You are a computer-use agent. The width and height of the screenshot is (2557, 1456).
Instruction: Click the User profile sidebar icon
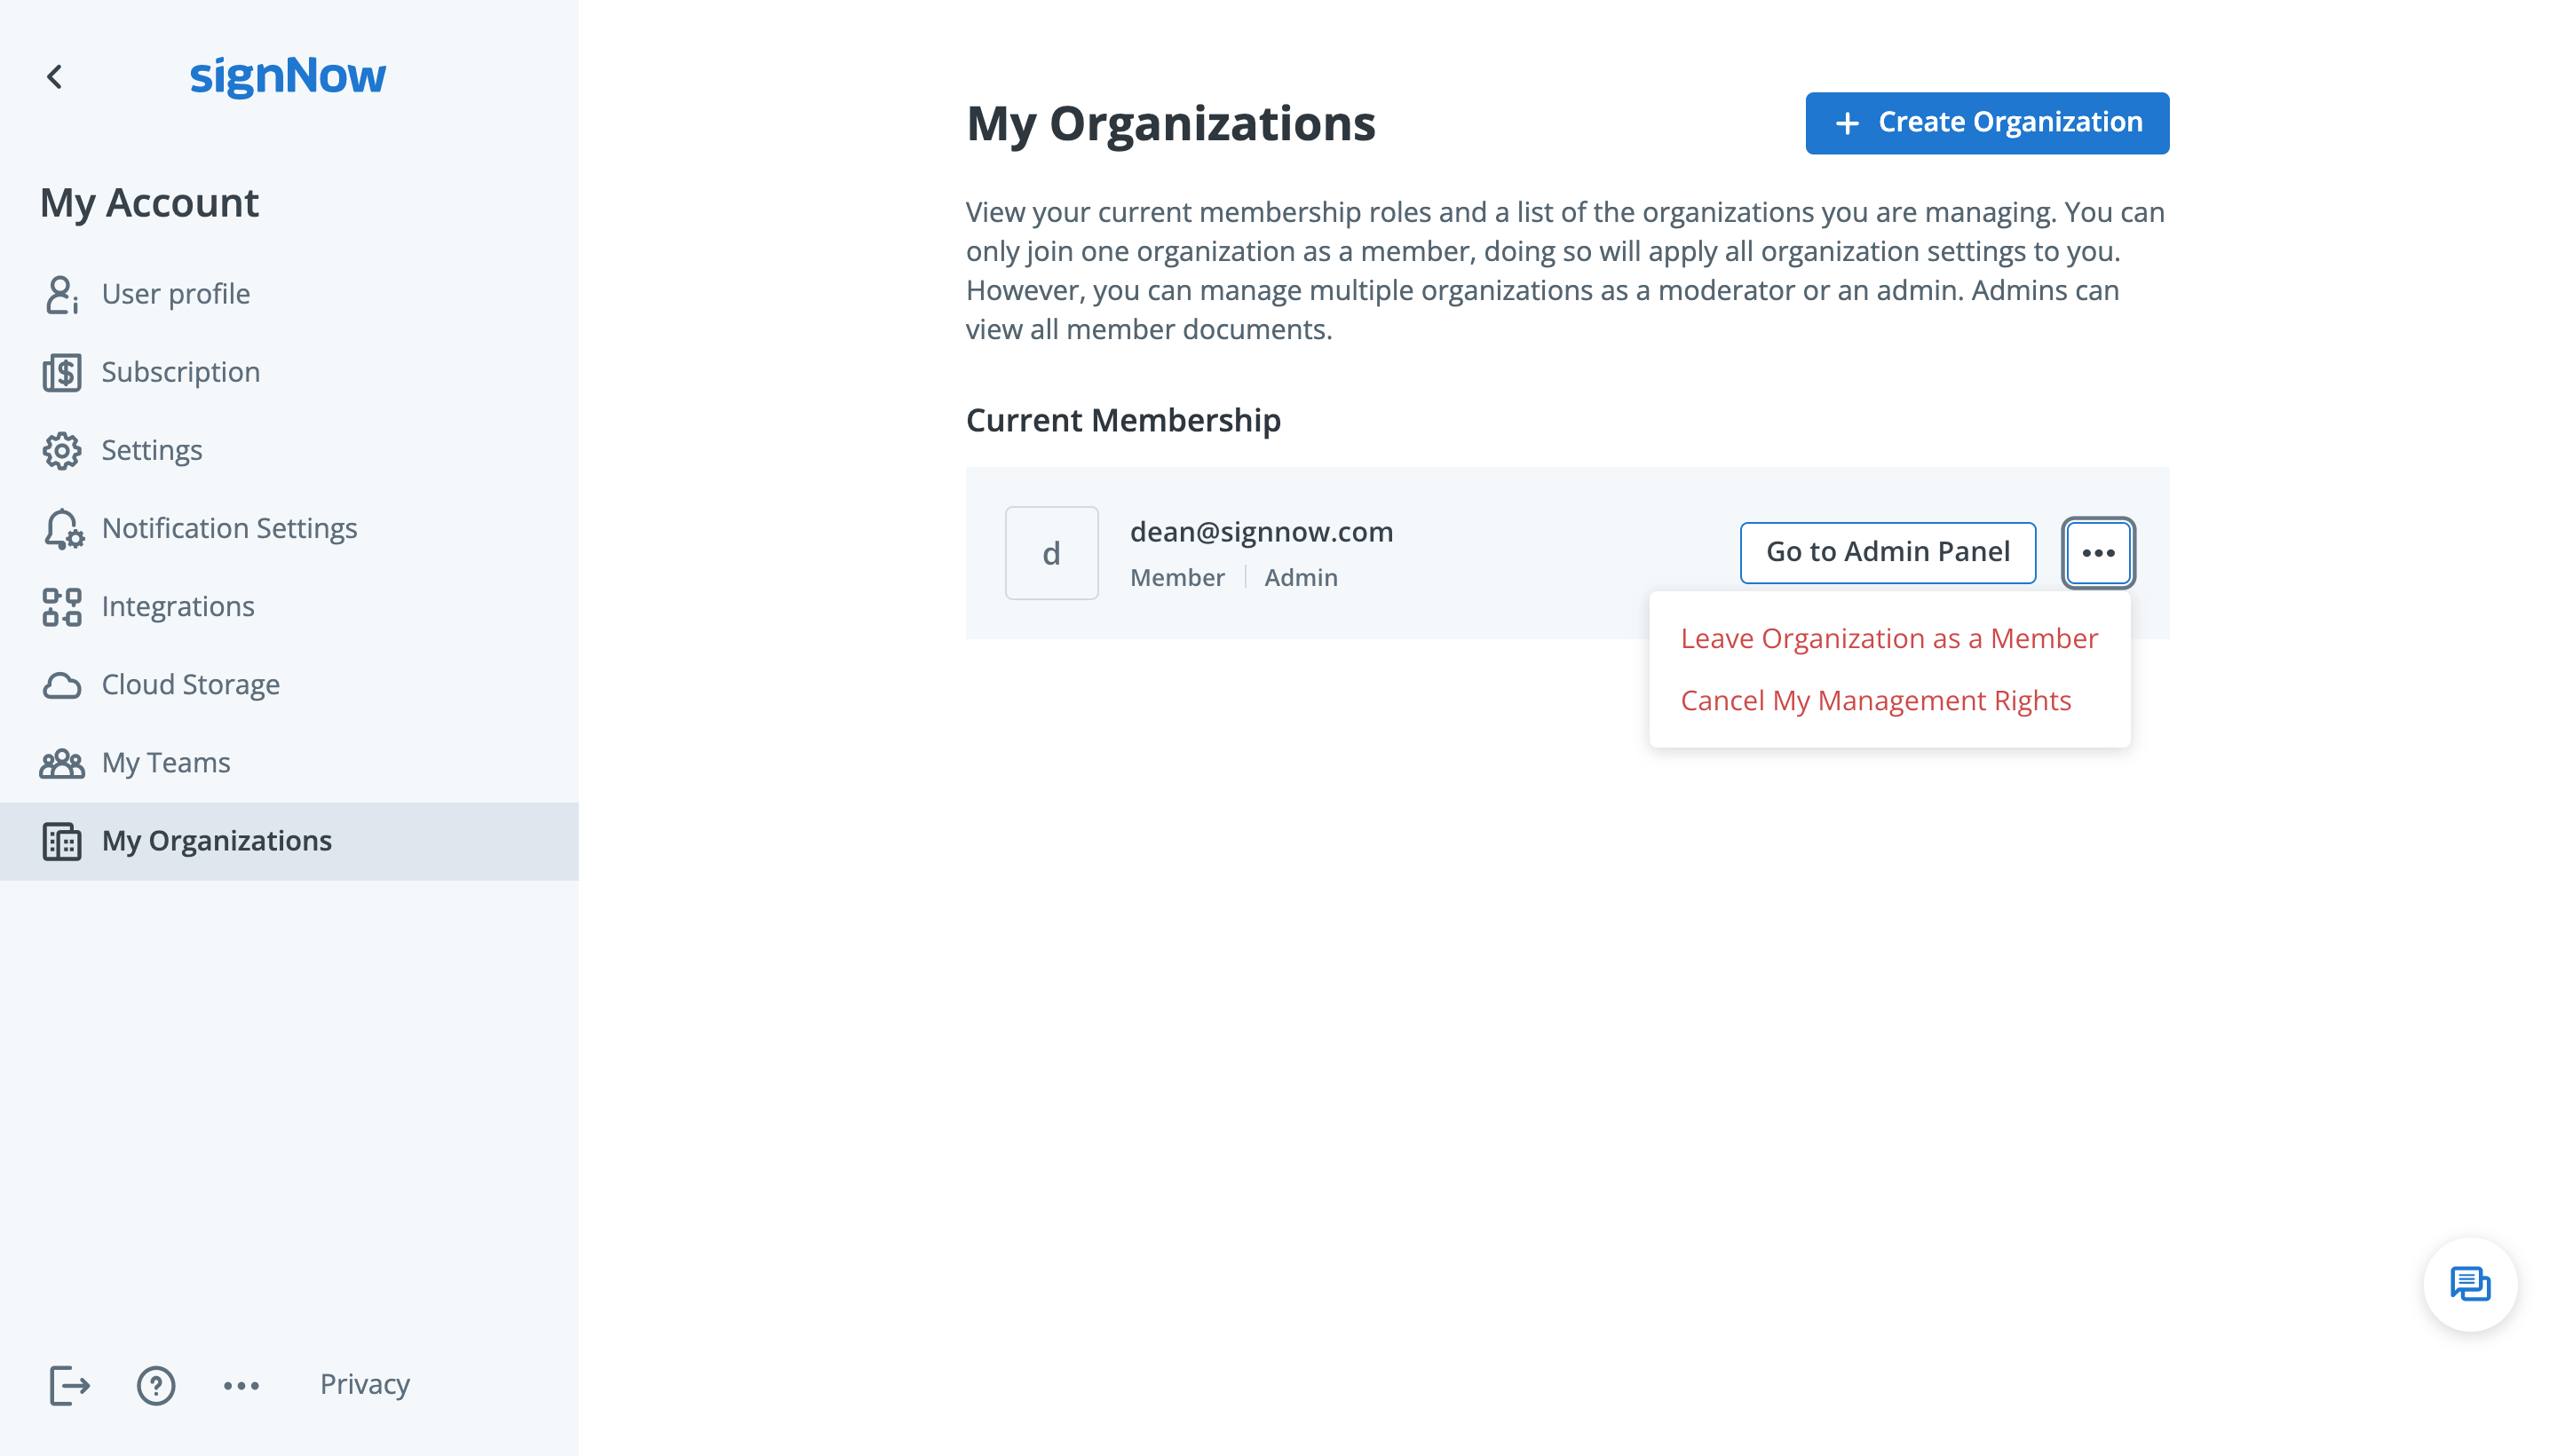click(x=63, y=293)
